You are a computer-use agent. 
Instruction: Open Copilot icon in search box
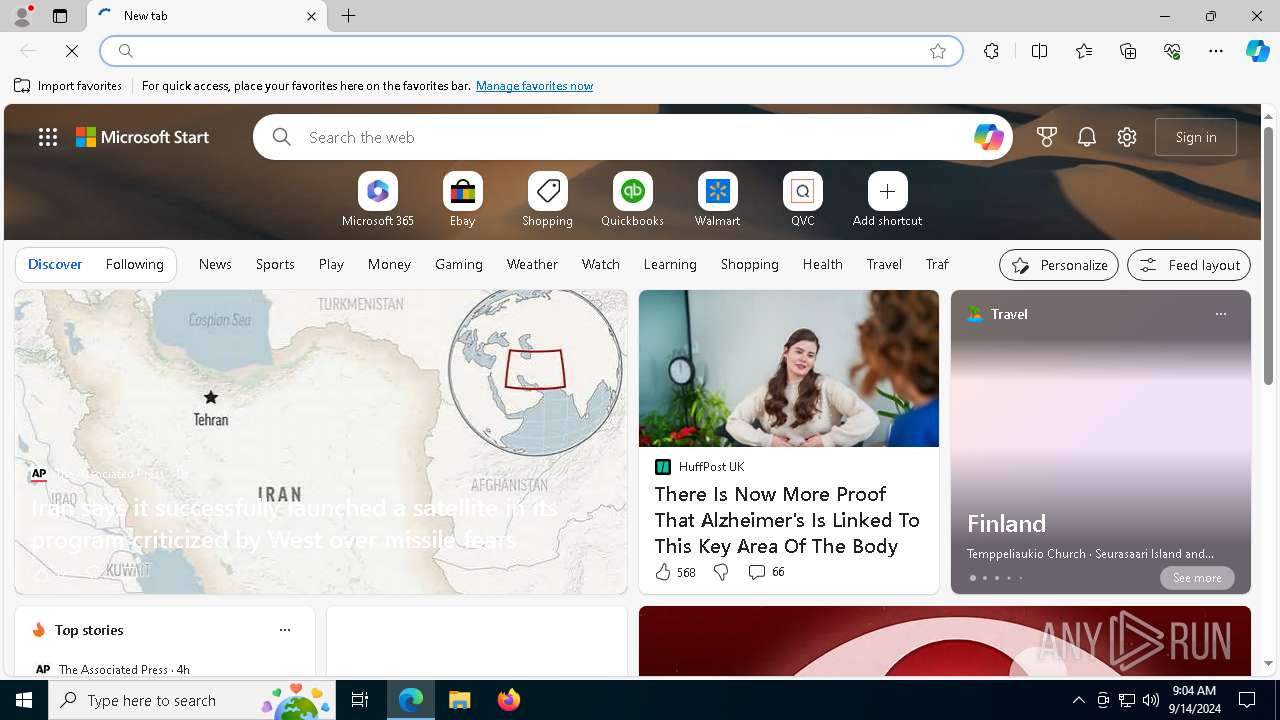point(988,137)
